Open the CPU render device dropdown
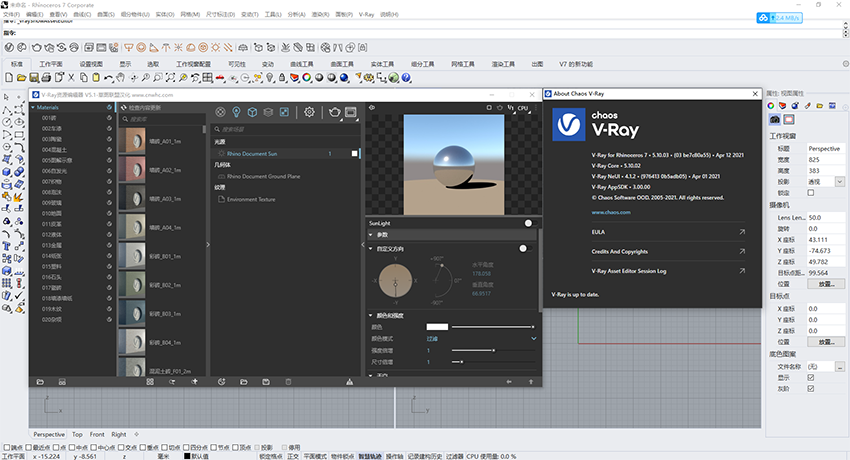Screen dimensions: 850x460 [x=524, y=108]
